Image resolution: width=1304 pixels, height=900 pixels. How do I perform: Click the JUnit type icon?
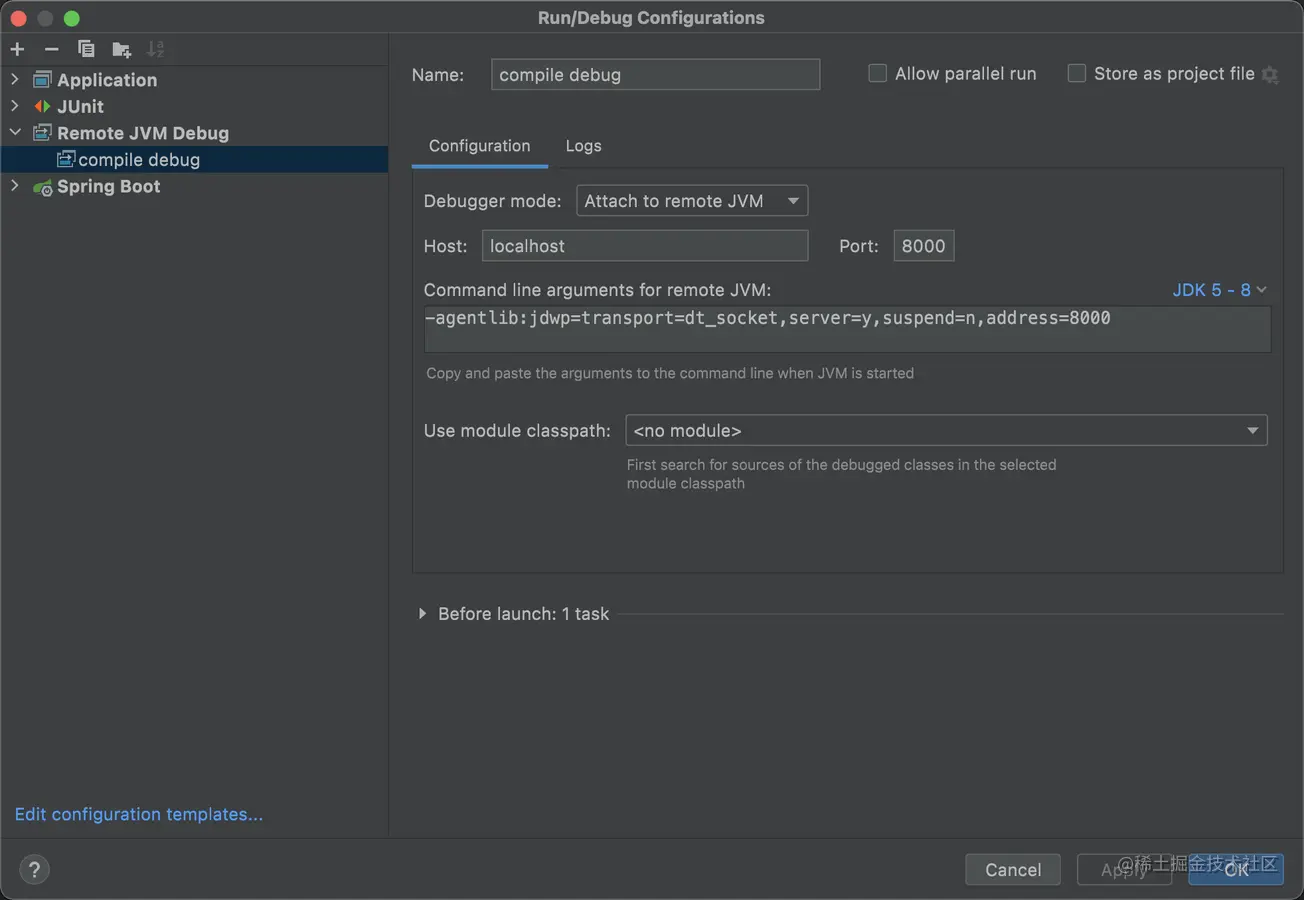click(42, 106)
